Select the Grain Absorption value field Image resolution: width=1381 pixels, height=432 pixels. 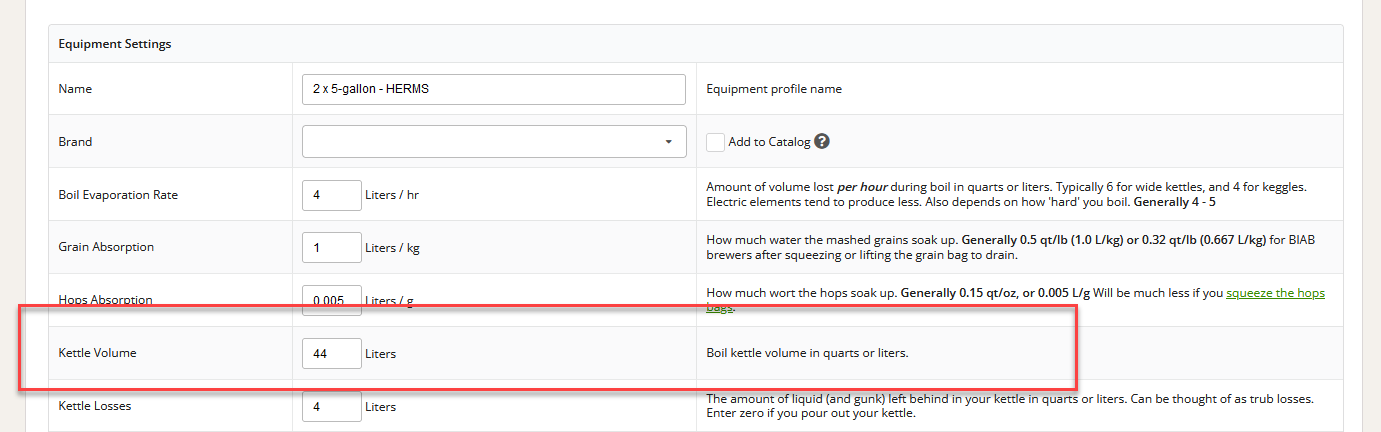point(331,248)
